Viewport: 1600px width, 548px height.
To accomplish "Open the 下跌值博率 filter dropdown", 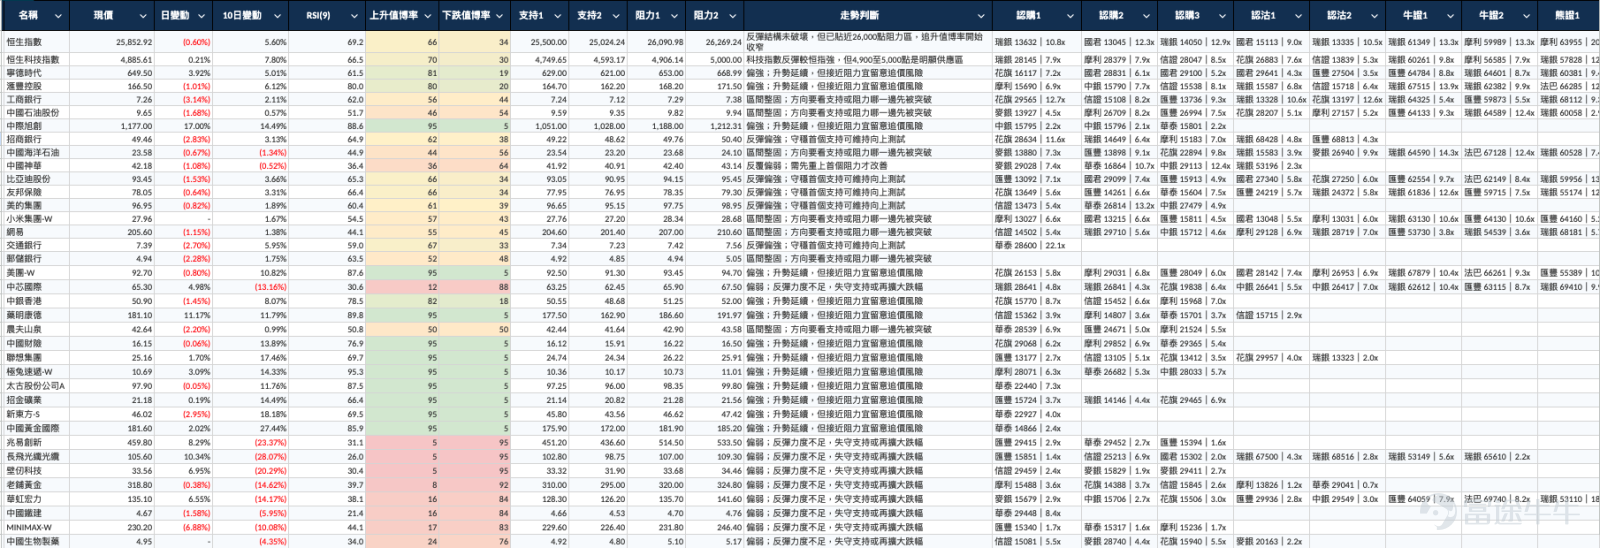I will (x=501, y=16).
